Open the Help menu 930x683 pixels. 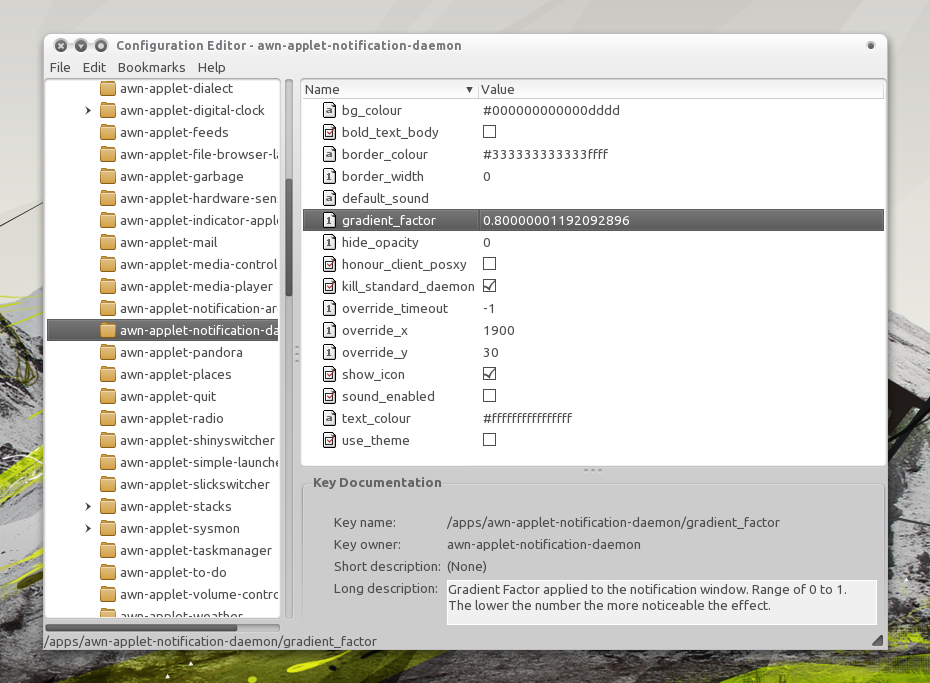(211, 68)
